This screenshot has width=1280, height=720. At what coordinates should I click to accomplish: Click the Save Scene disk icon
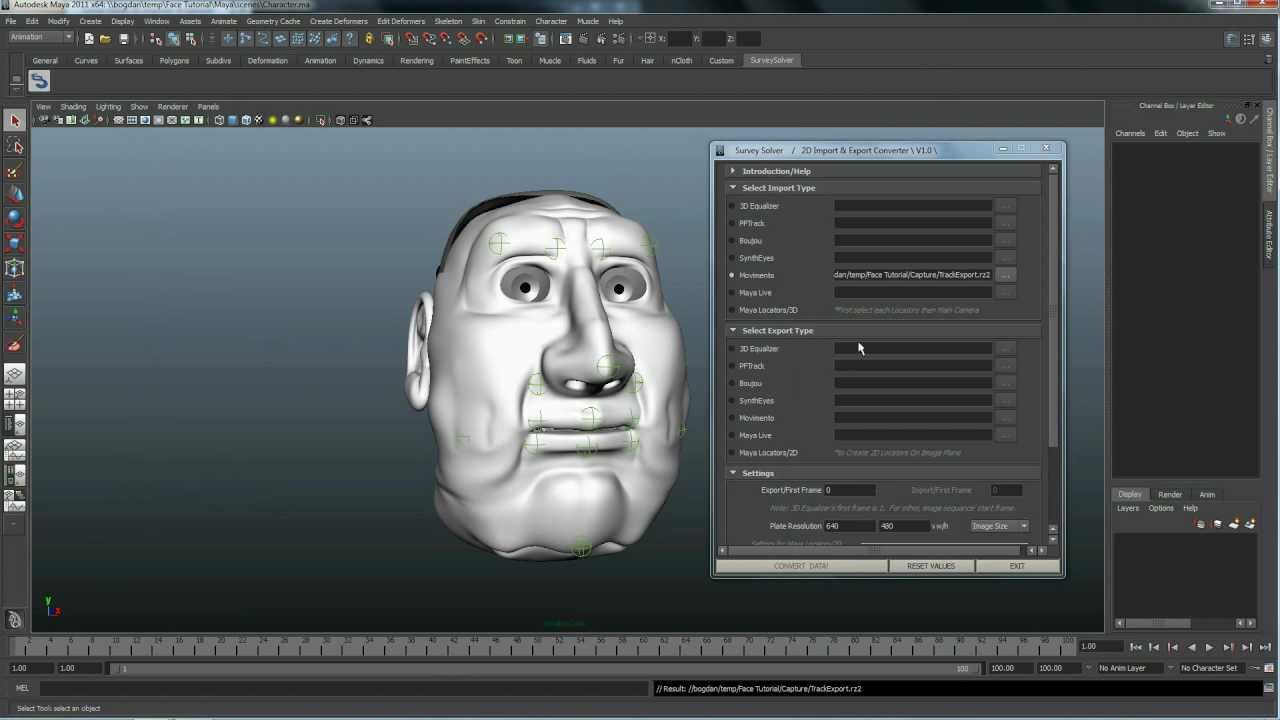click(123, 39)
